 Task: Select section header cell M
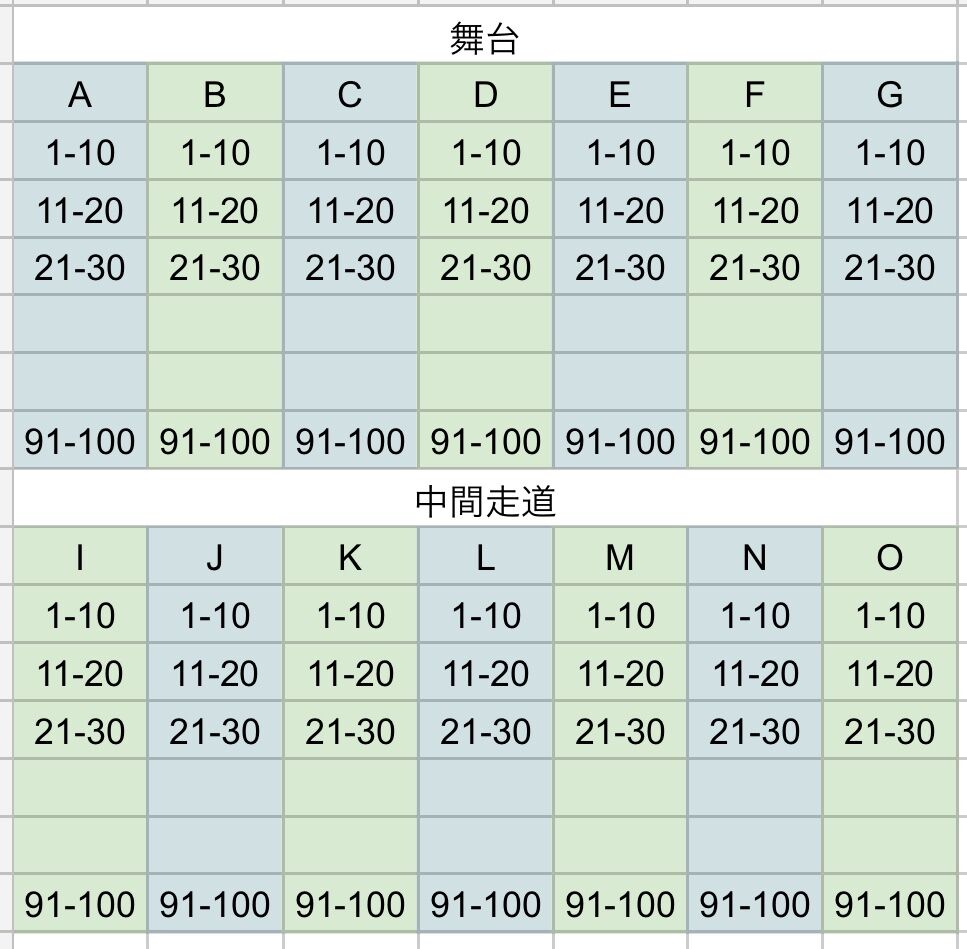[620, 556]
